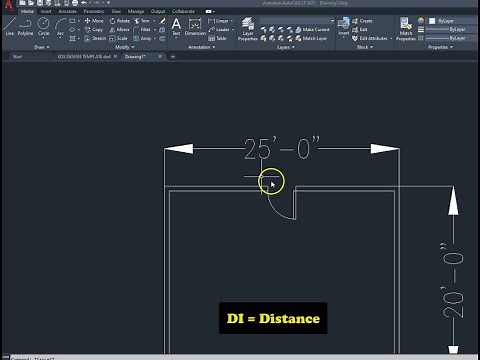Expand the Layers panel
480x360 pixels.
[x=286, y=47]
